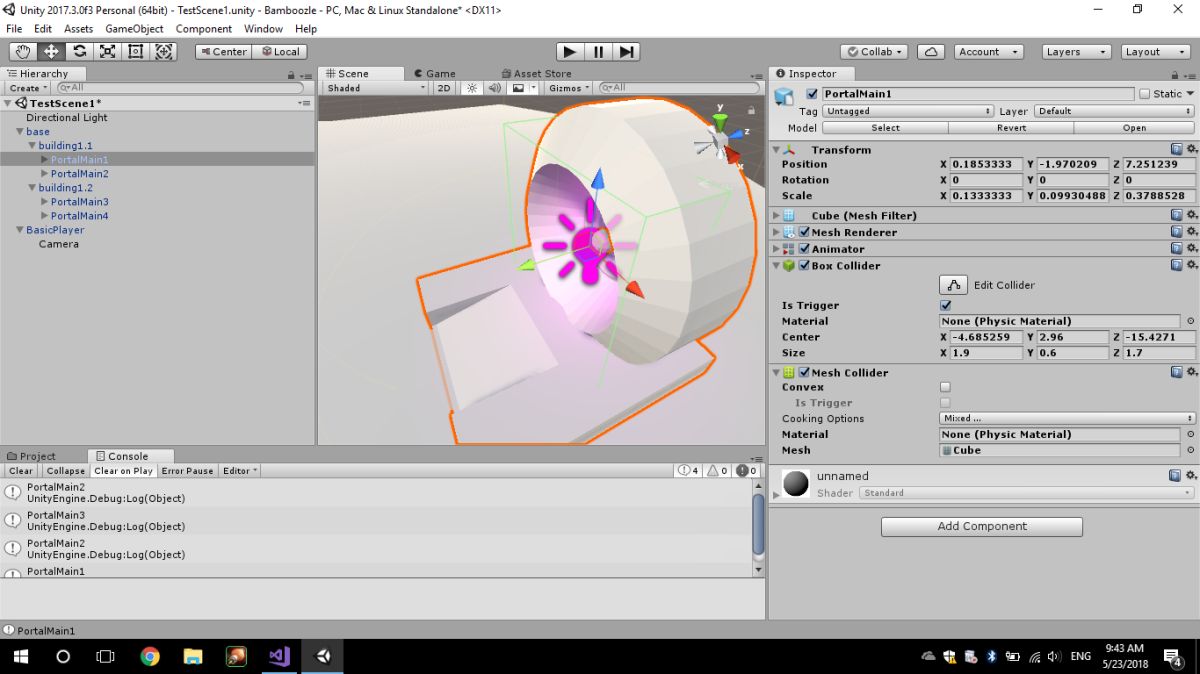Image resolution: width=1200 pixels, height=674 pixels.
Task: Open the Gizmos dropdown
Action: click(x=570, y=88)
